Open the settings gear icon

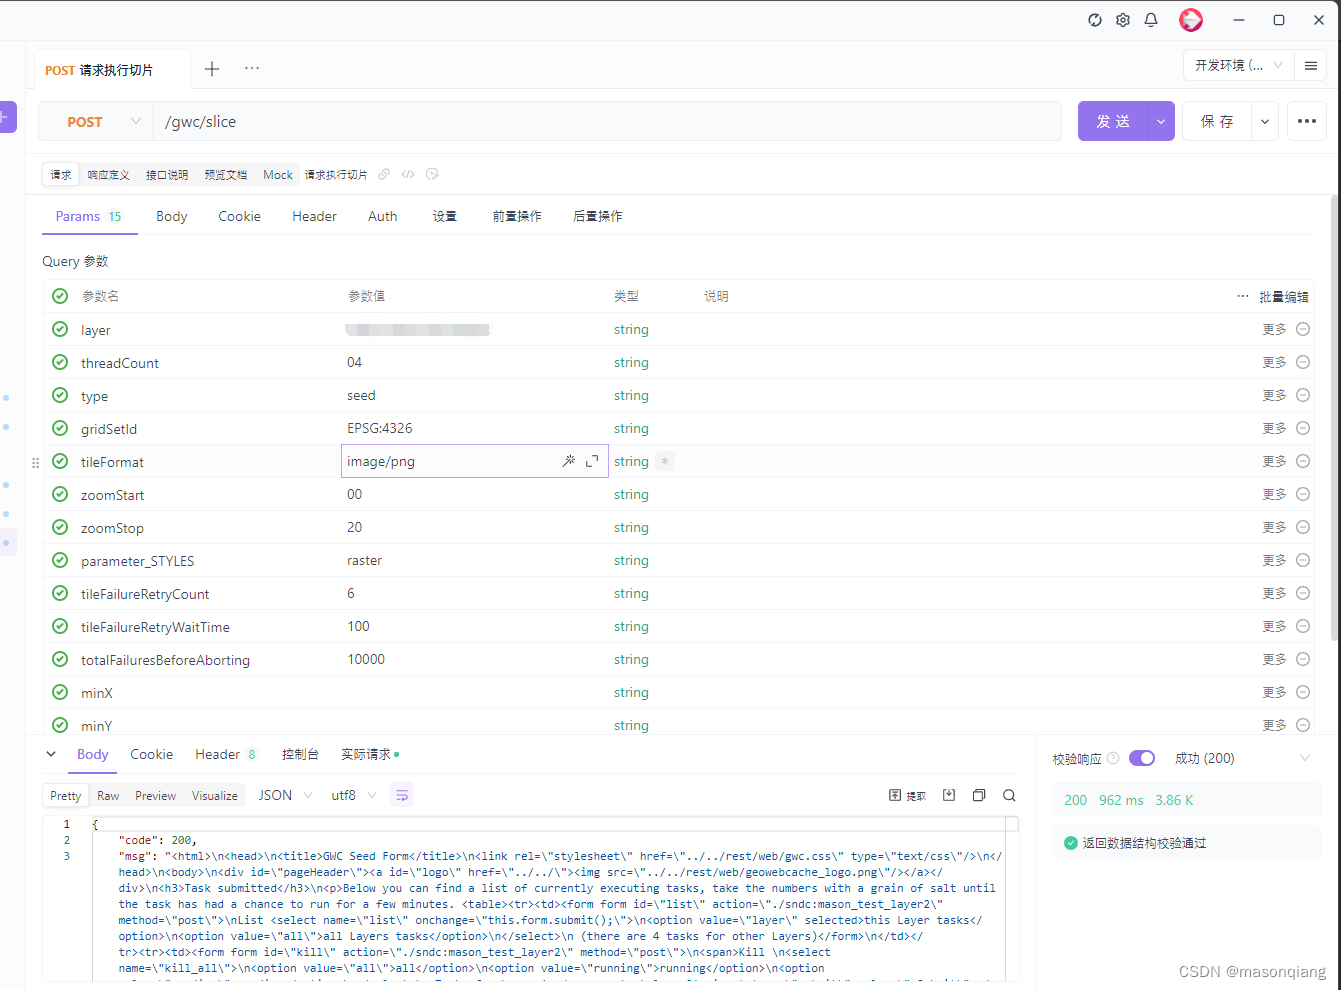[x=1122, y=19]
